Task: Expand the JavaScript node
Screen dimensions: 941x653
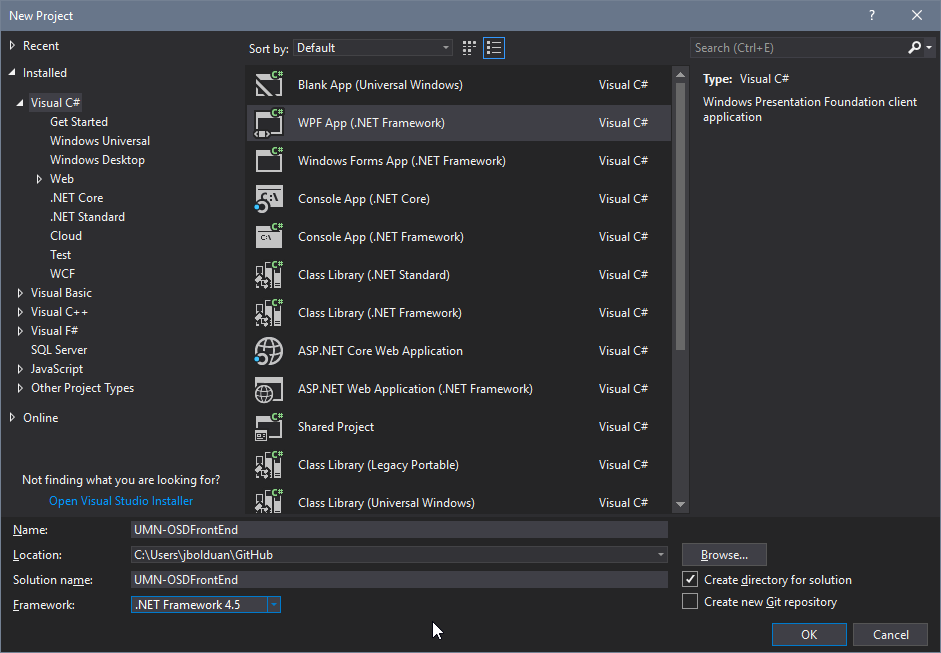Action: pos(20,369)
